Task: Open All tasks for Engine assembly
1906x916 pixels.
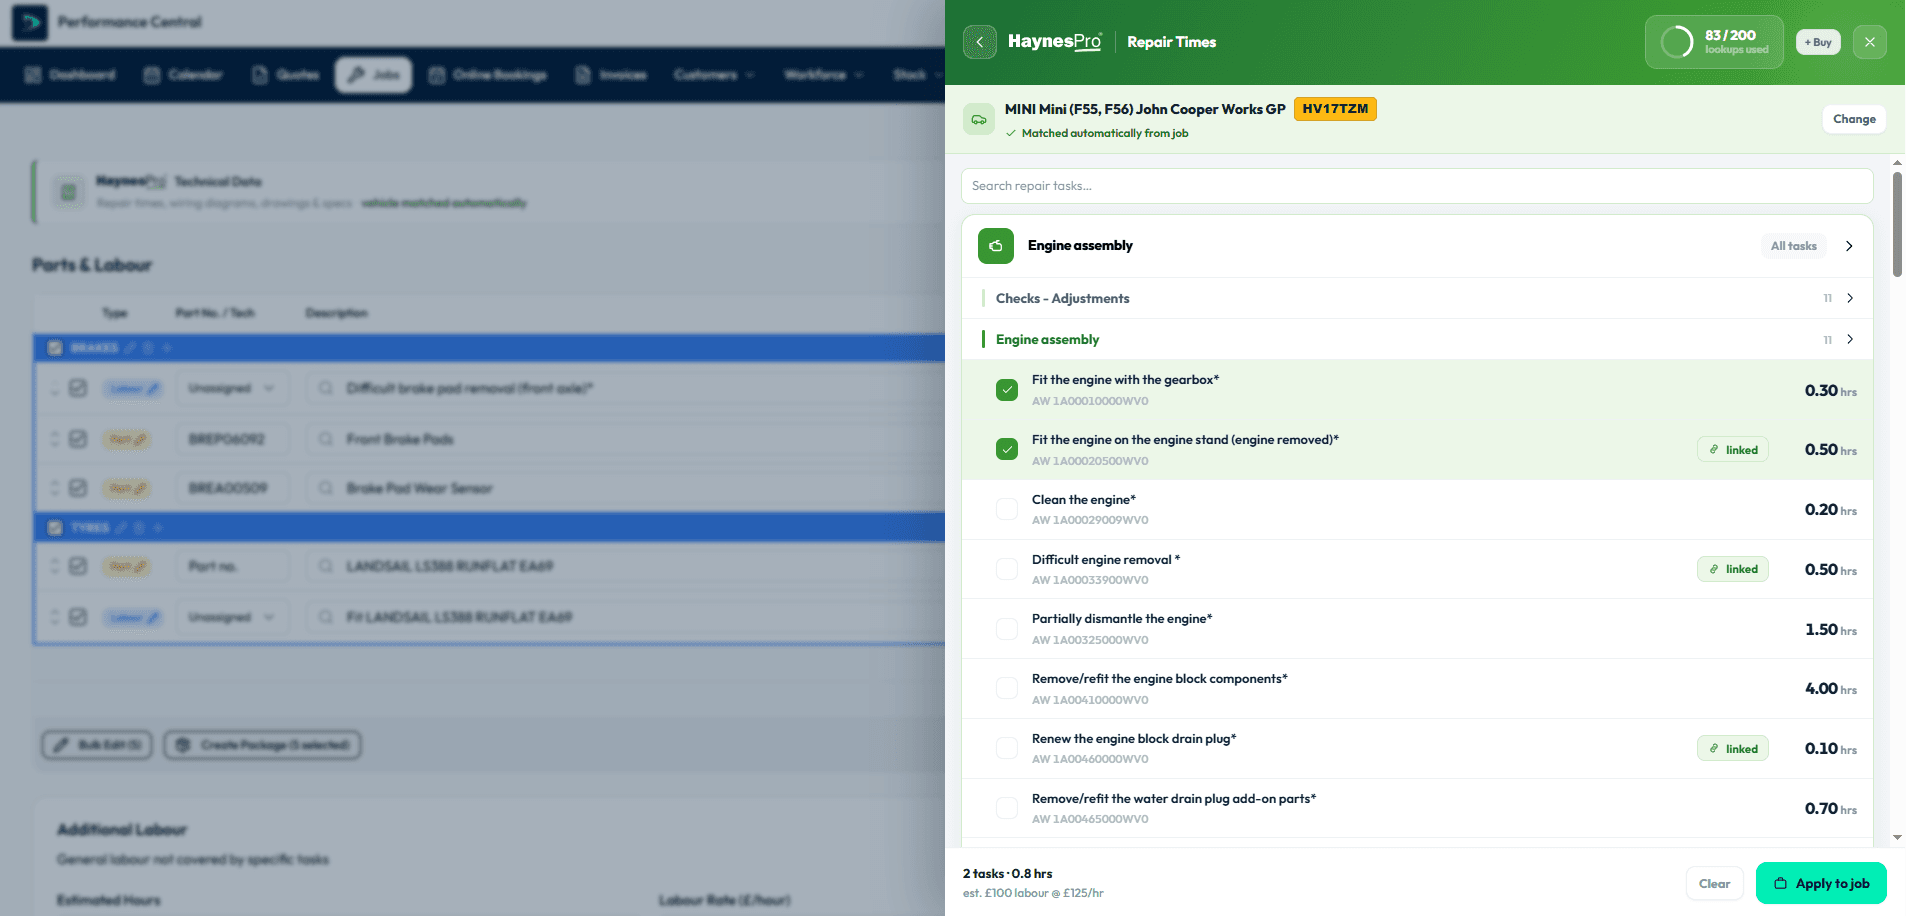Action: click(1793, 246)
